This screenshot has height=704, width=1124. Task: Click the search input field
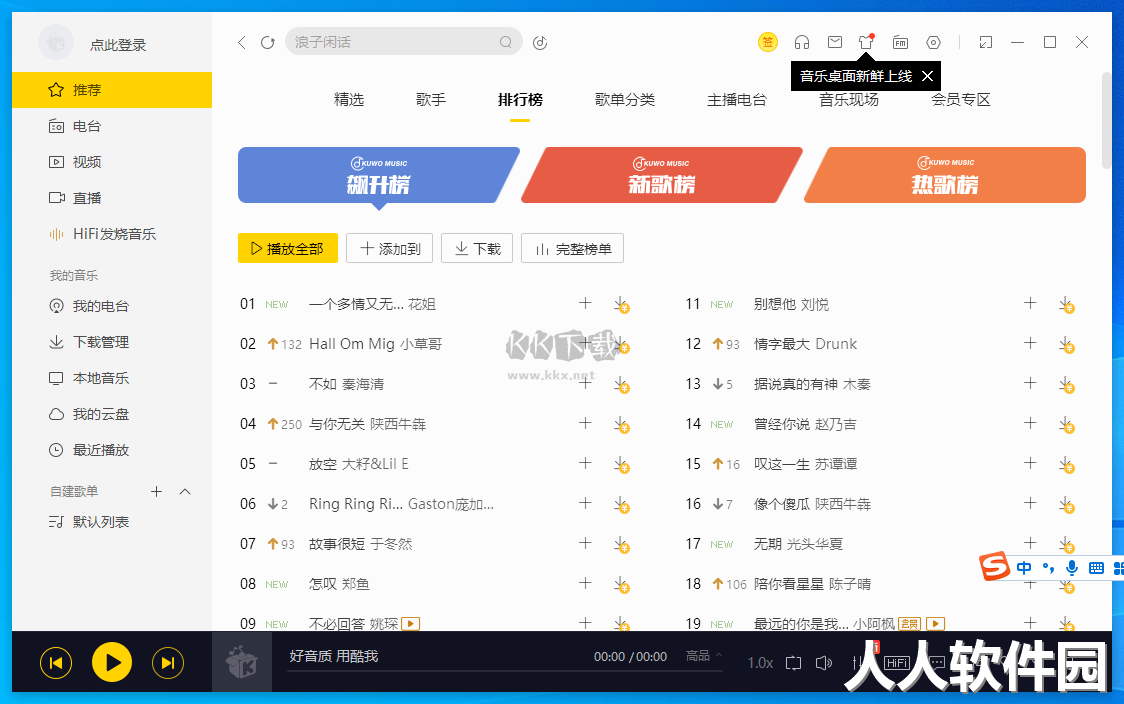[404, 42]
